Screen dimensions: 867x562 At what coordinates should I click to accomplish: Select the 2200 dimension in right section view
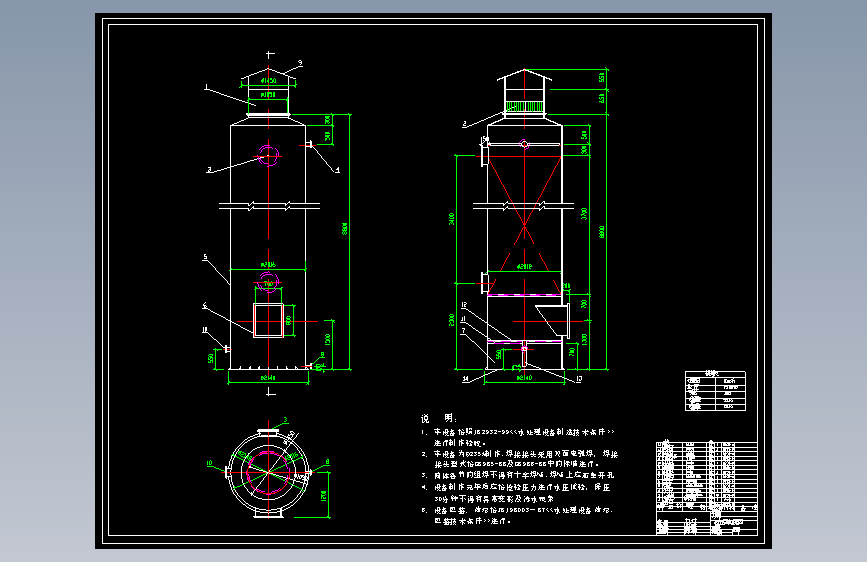[x=452, y=320]
